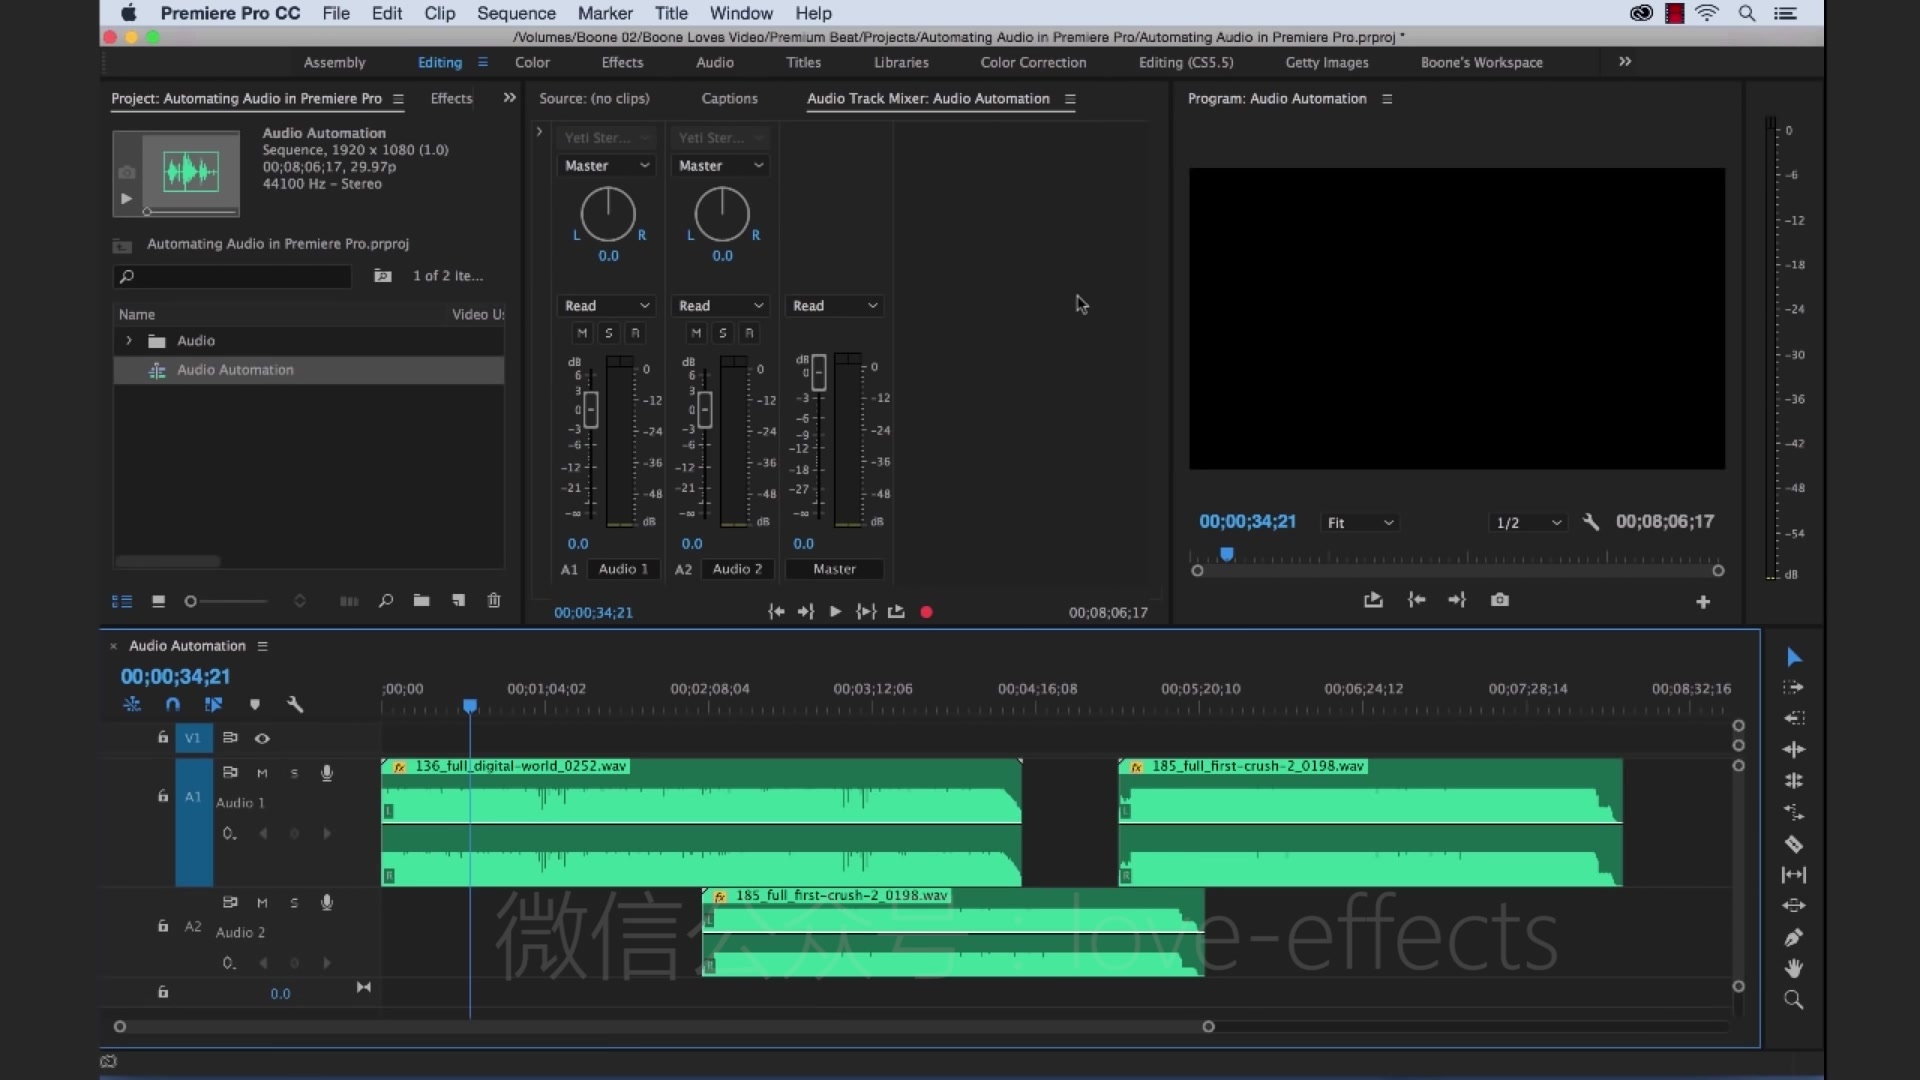Open Spotlight search in the menu bar
Image resolution: width=1920 pixels, height=1080 pixels.
click(x=1747, y=13)
